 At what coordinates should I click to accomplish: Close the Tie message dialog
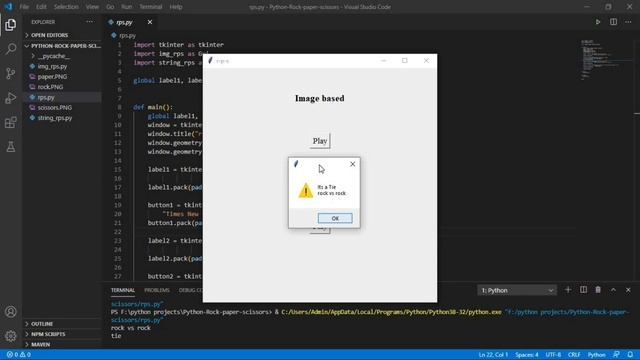pyautogui.click(x=353, y=164)
